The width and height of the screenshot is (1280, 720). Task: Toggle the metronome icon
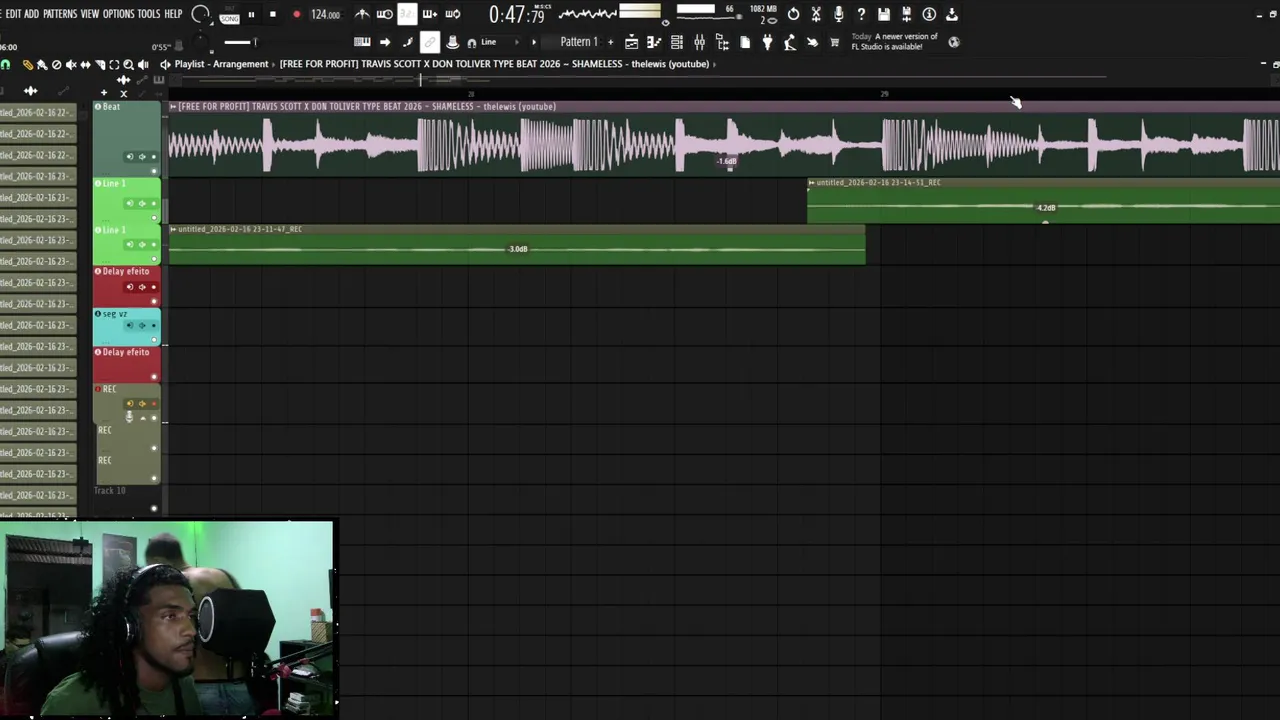(x=362, y=14)
